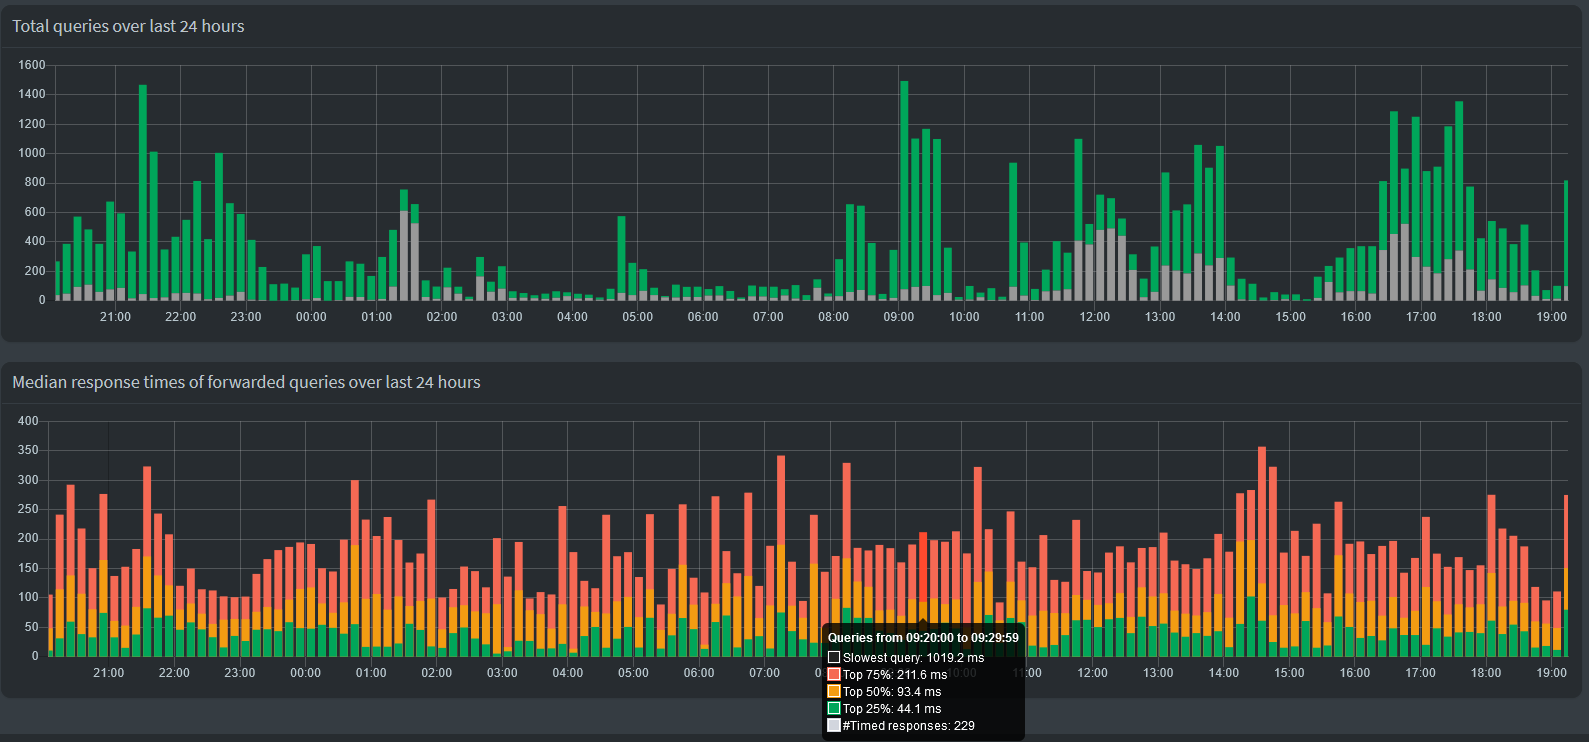Click 'Slowest query: 1019.2 ms' text in tooltip
This screenshot has height=742, width=1589.
pos(913,658)
